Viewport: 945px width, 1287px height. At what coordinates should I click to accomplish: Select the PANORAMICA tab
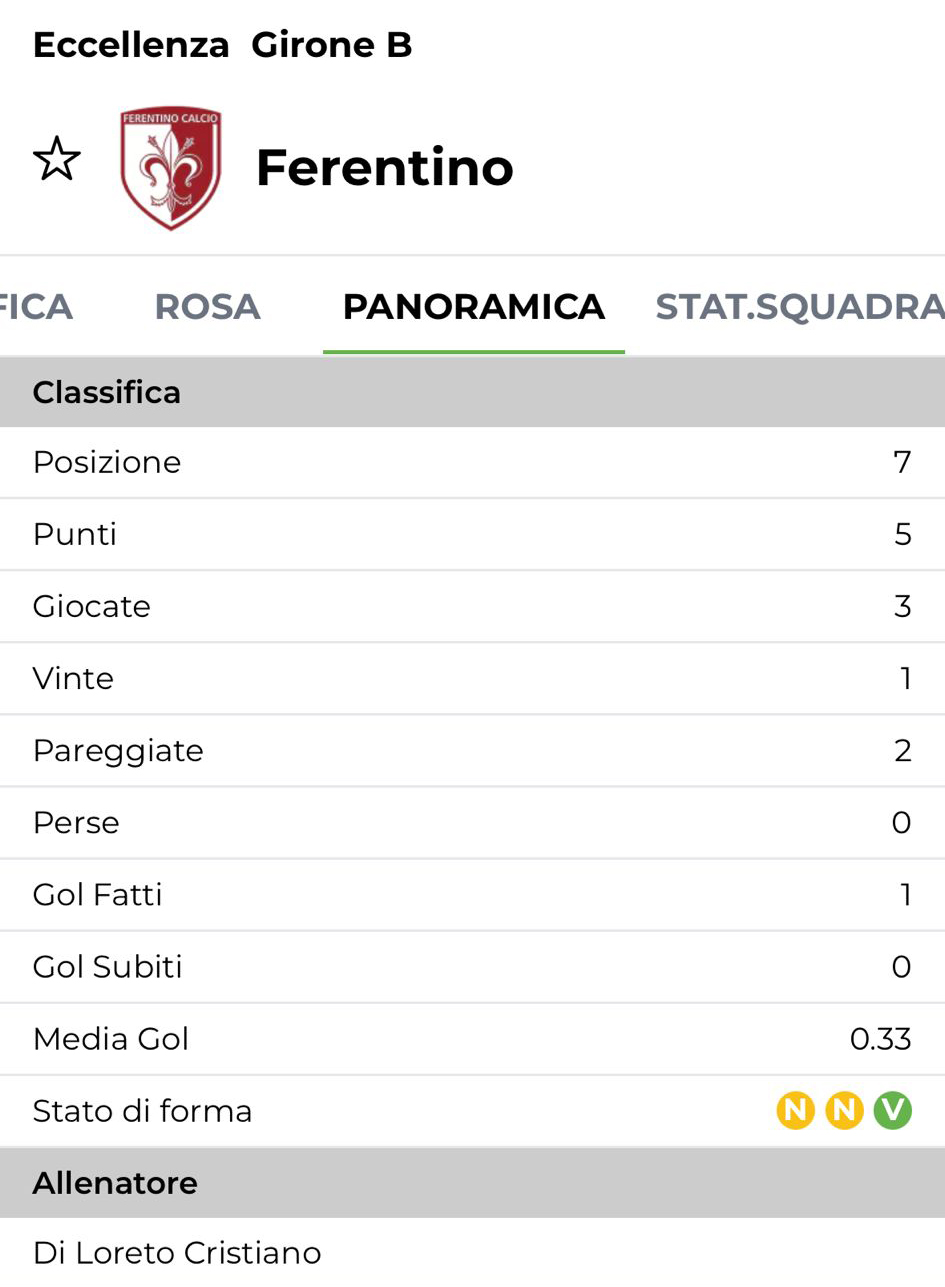coord(473,307)
